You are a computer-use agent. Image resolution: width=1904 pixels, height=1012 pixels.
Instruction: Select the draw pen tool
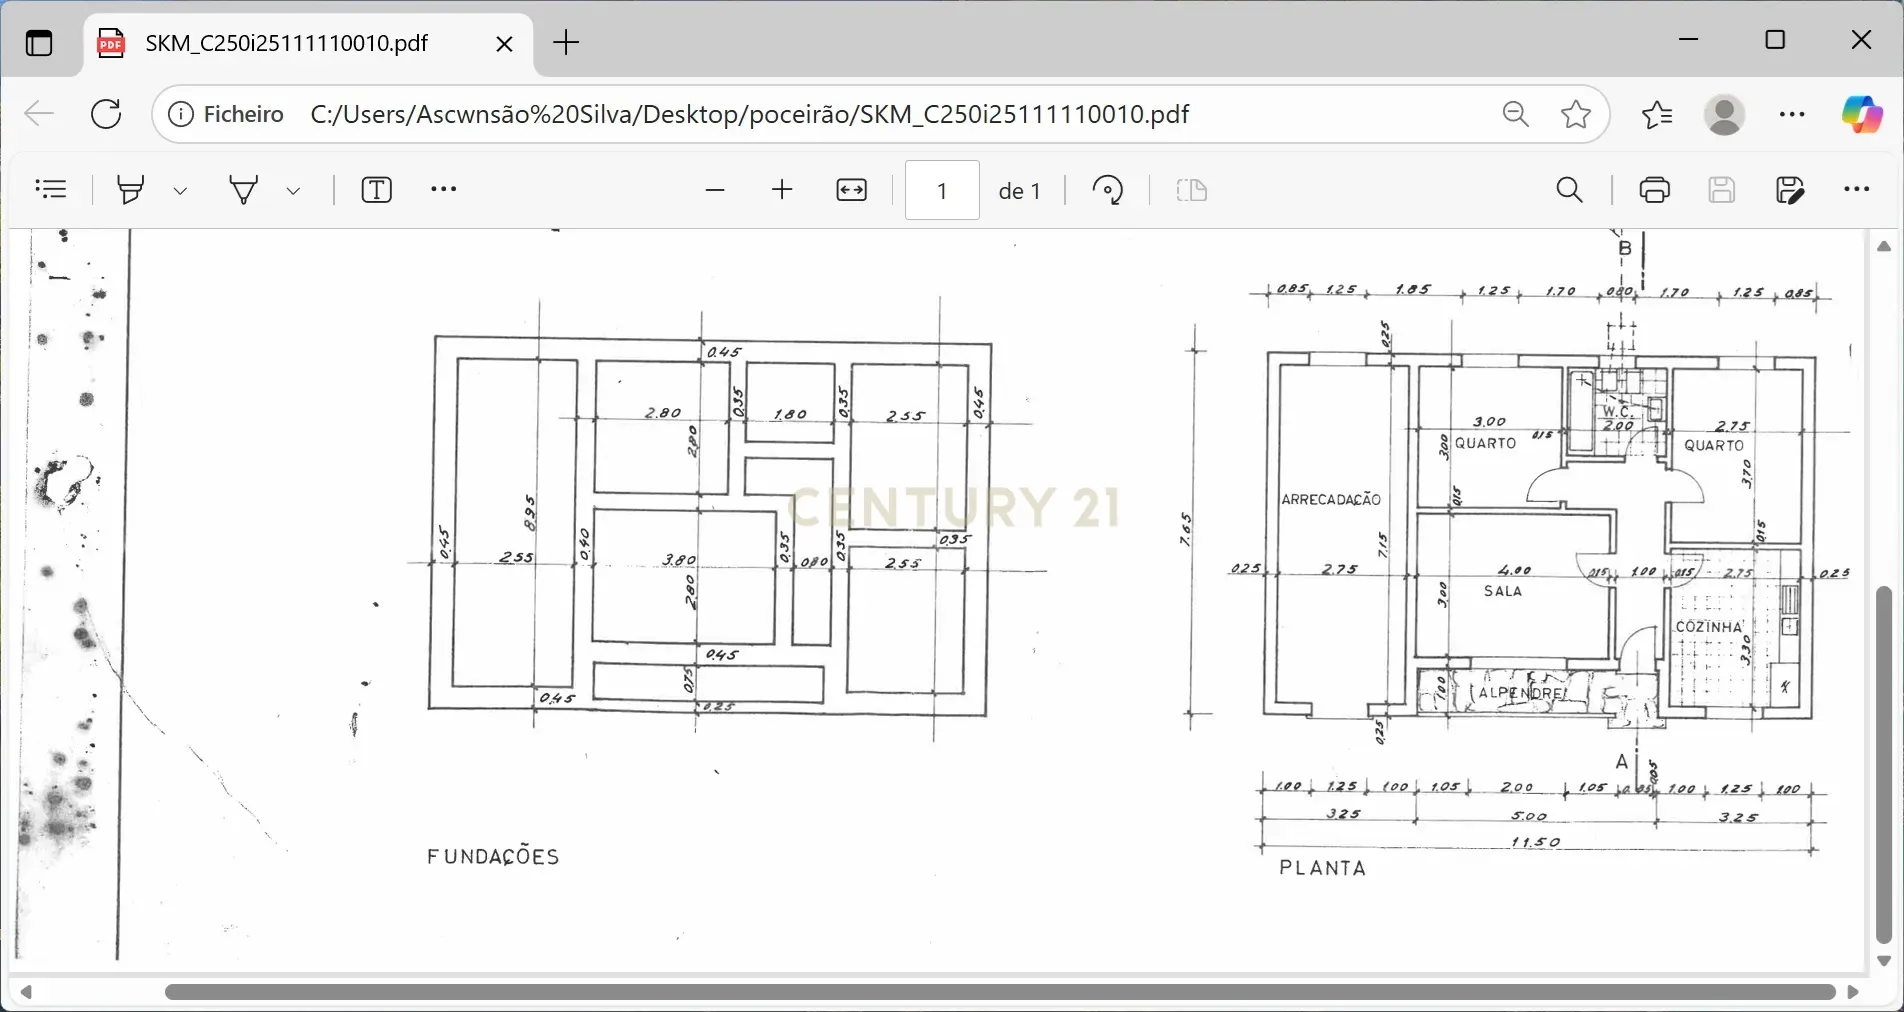244,190
